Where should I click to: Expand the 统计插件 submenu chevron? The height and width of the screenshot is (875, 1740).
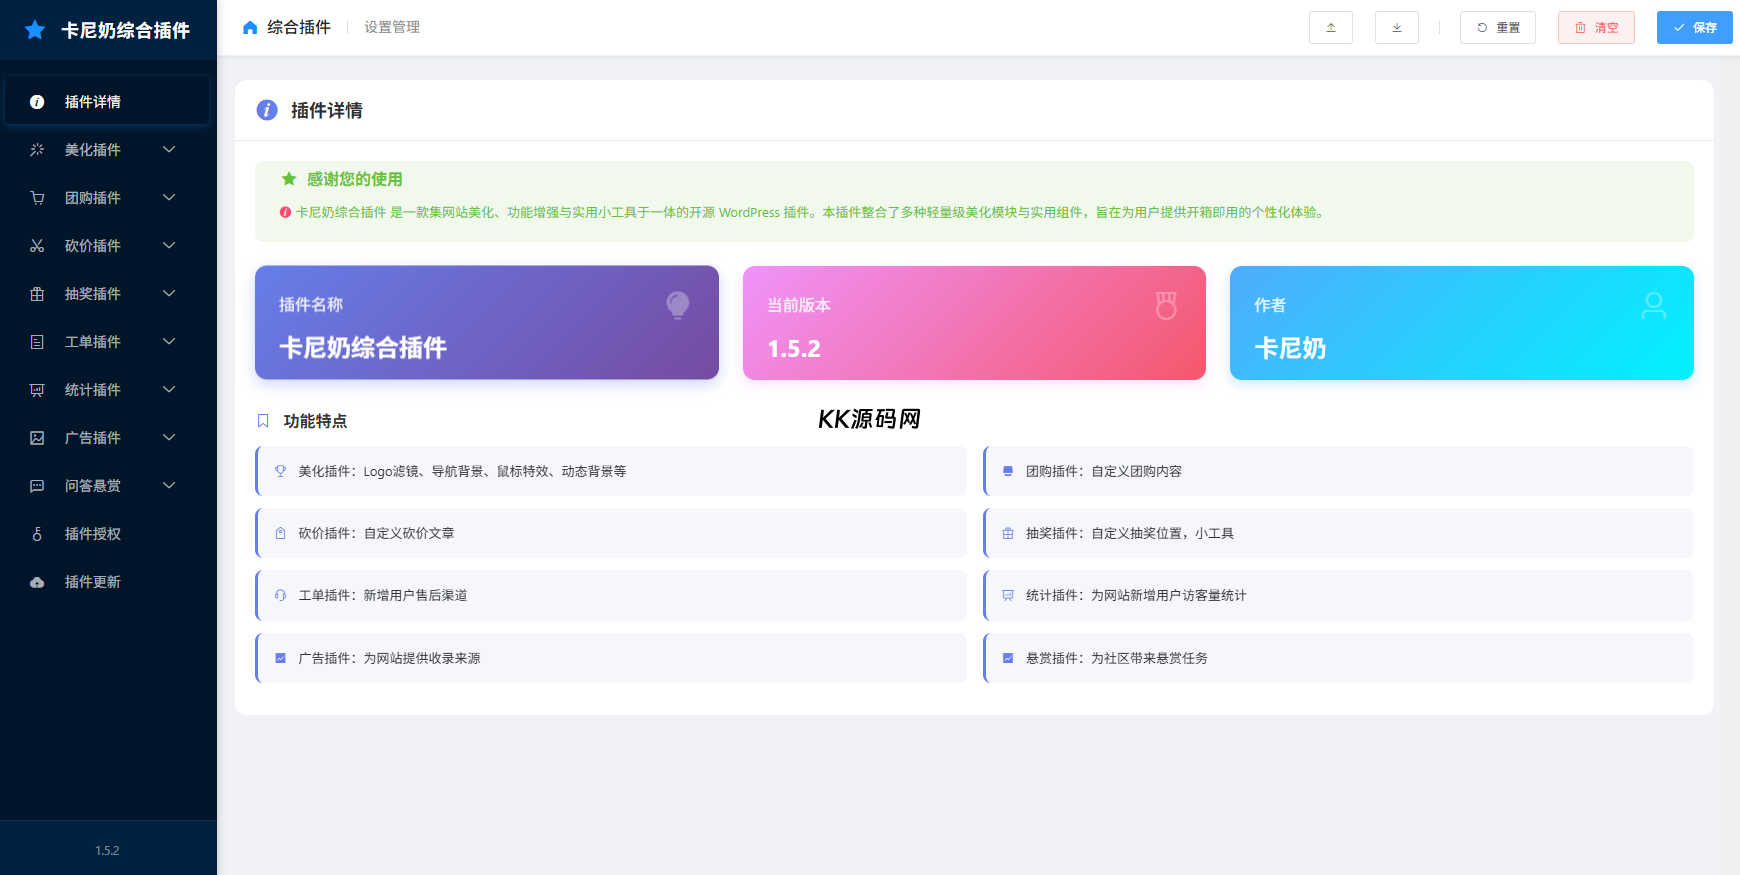[x=169, y=390]
